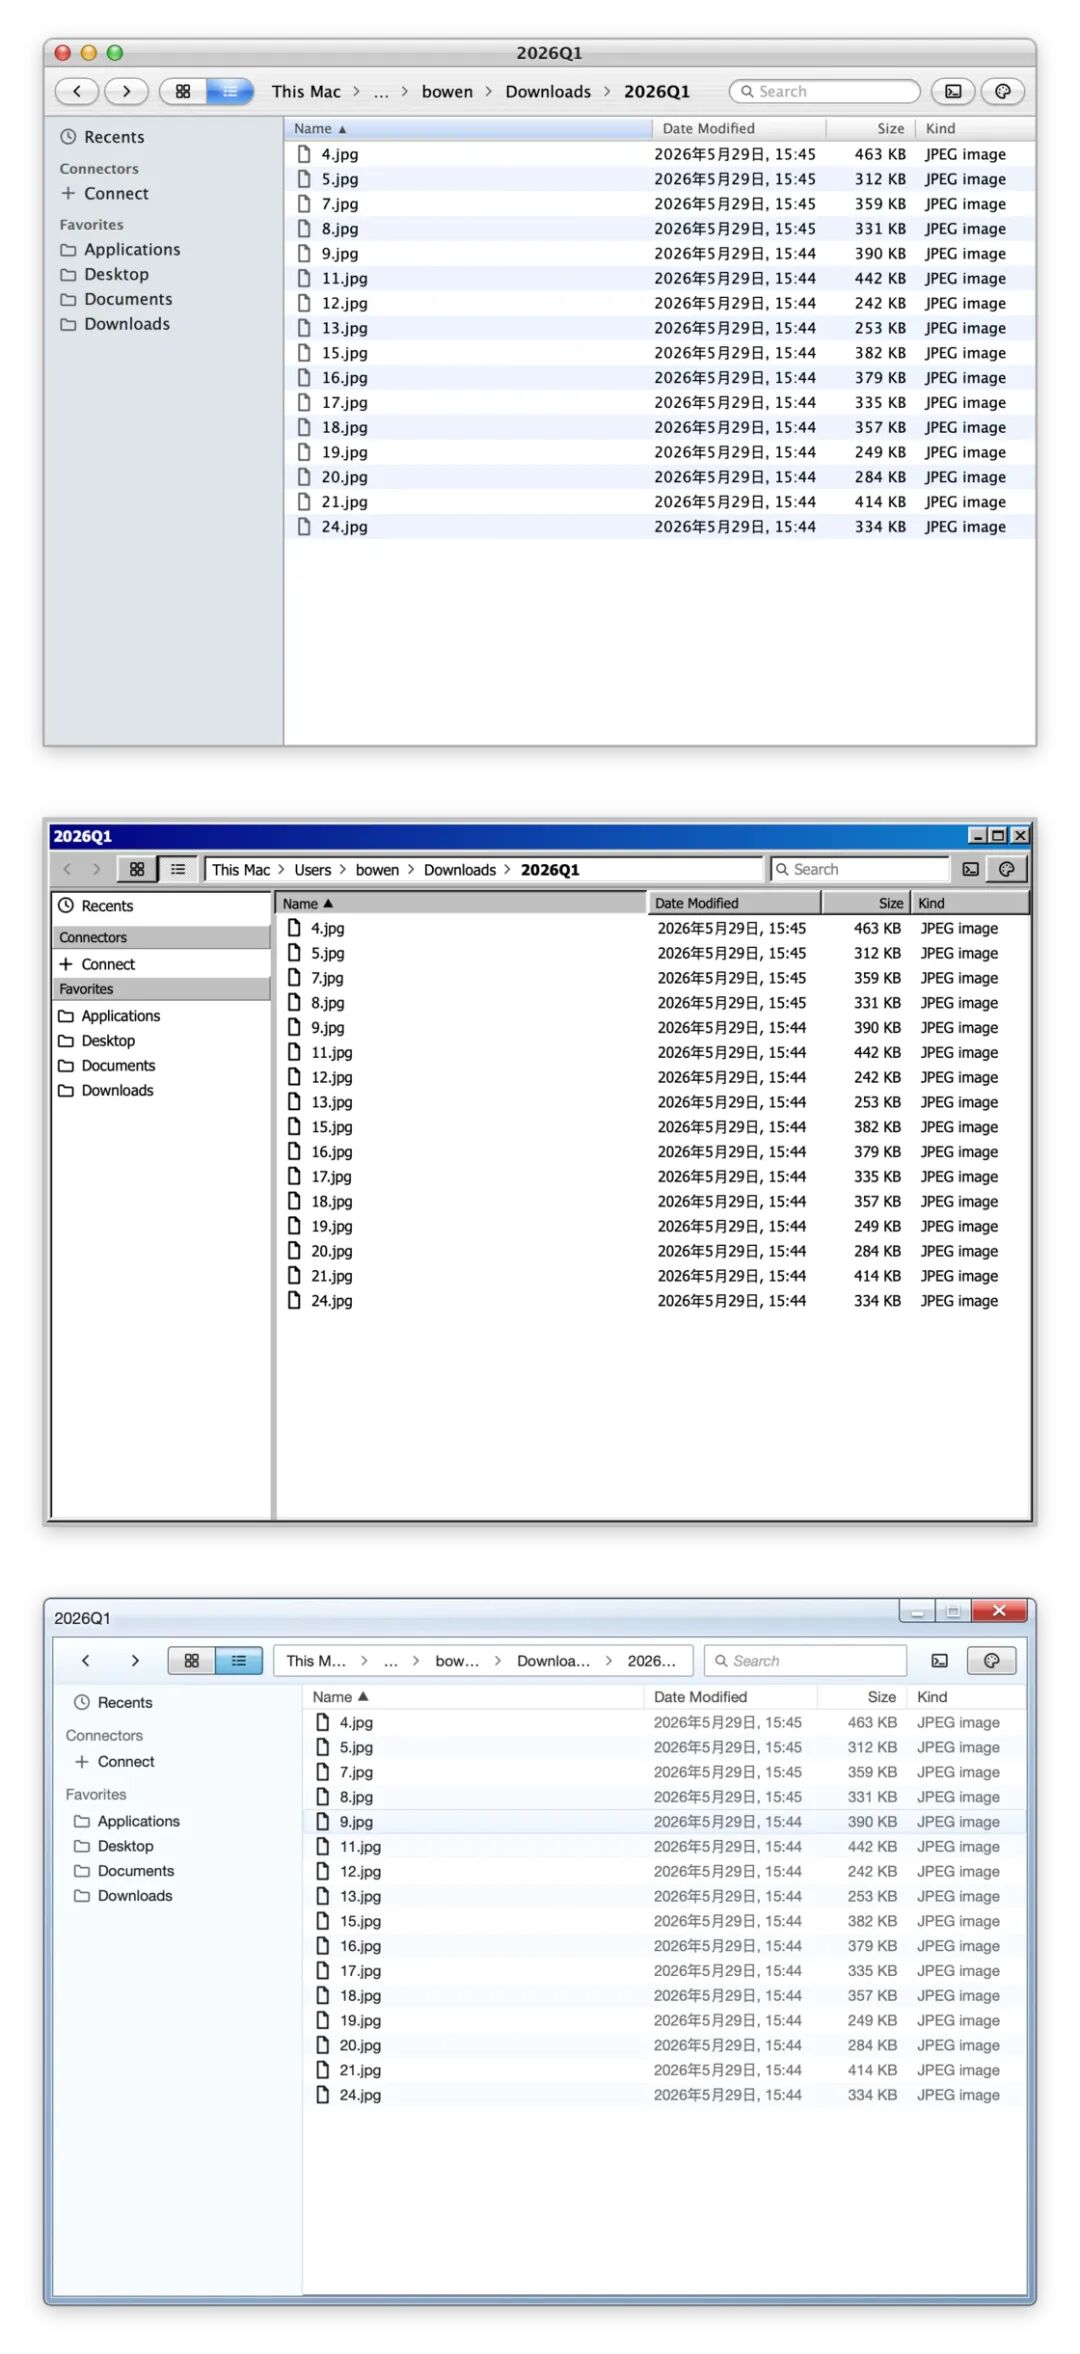This screenshot has height=2354, width=1080.
Task: Select 17.jpg in the classic gray window
Action: [653, 1176]
